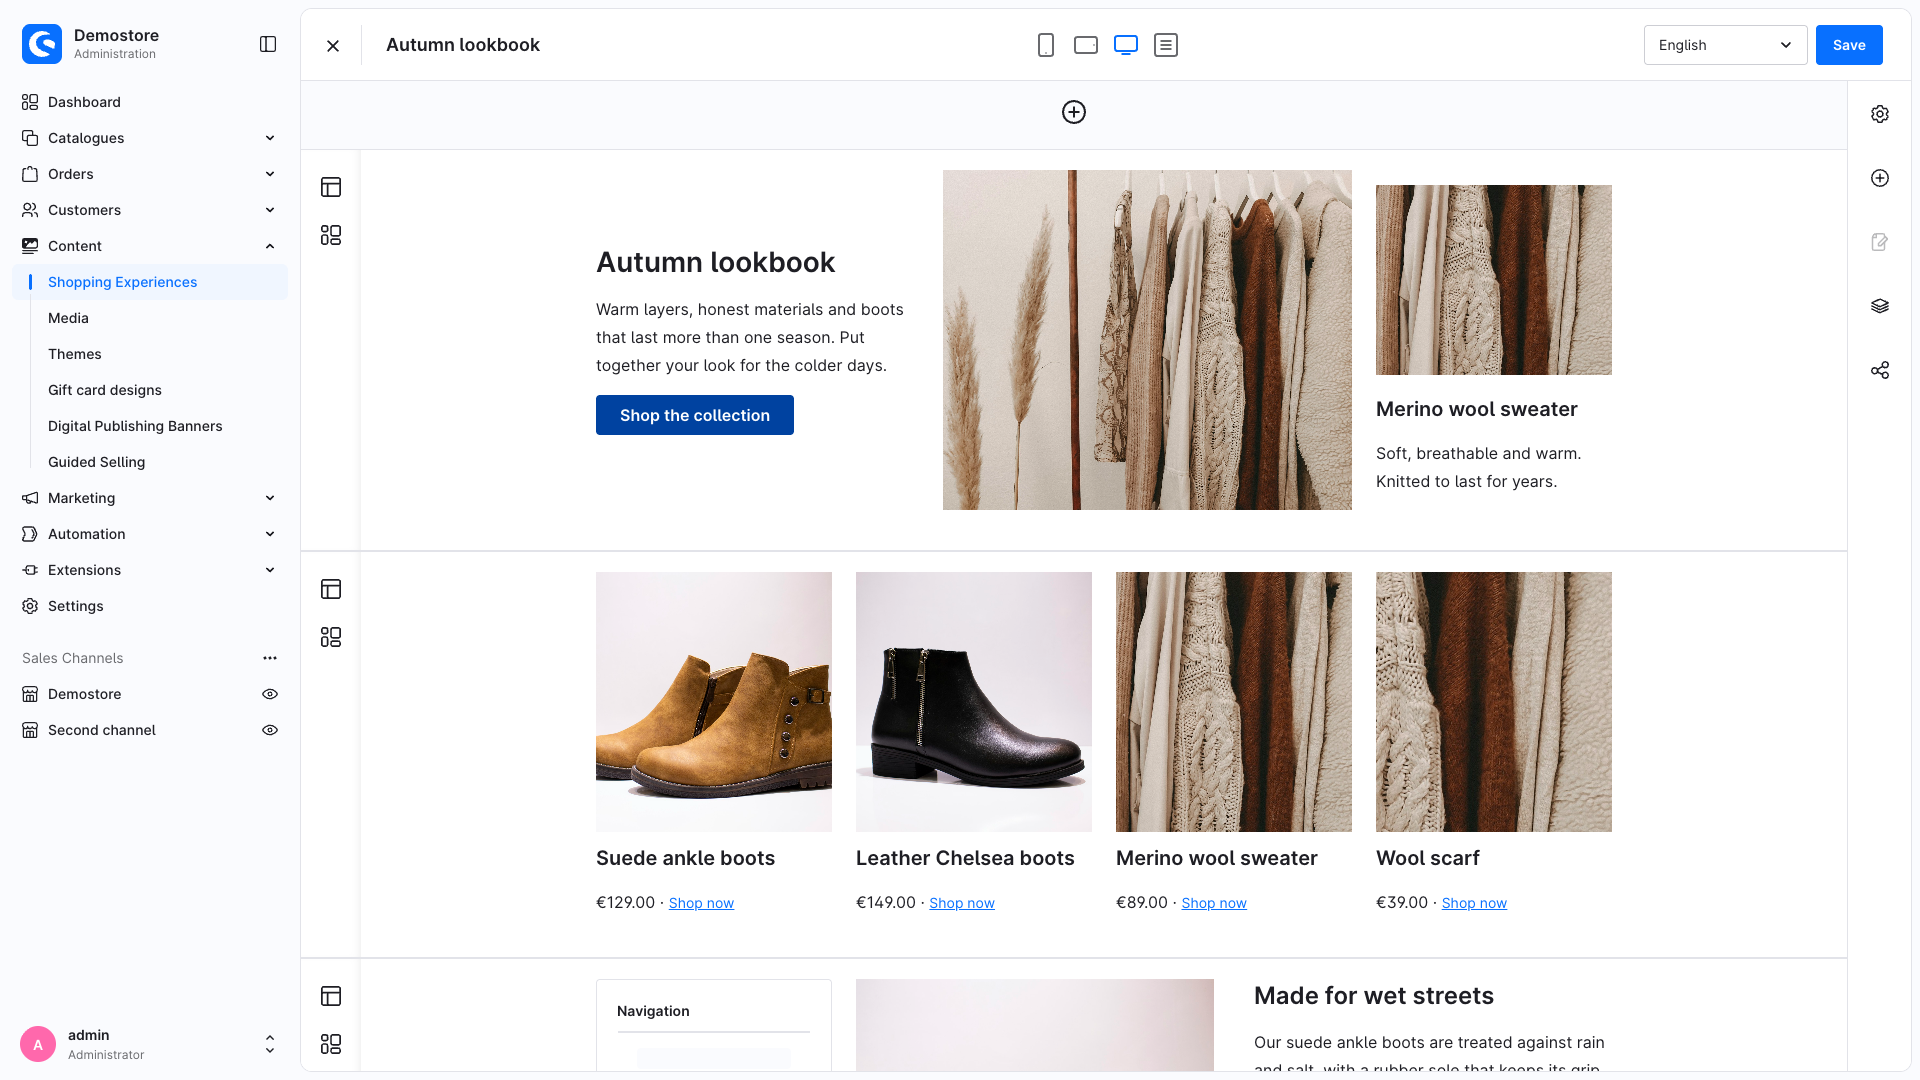Image resolution: width=1920 pixels, height=1080 pixels.
Task: Open Gift card designs
Action: pyautogui.click(x=105, y=390)
